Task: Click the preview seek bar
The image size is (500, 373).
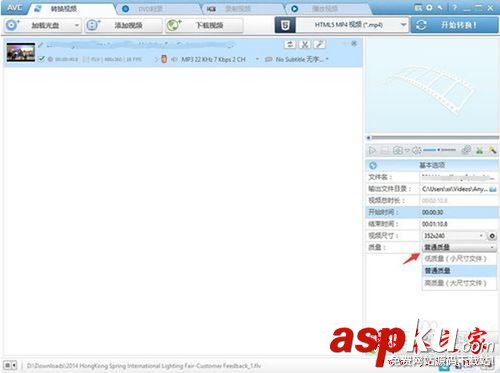Action: 433,137
